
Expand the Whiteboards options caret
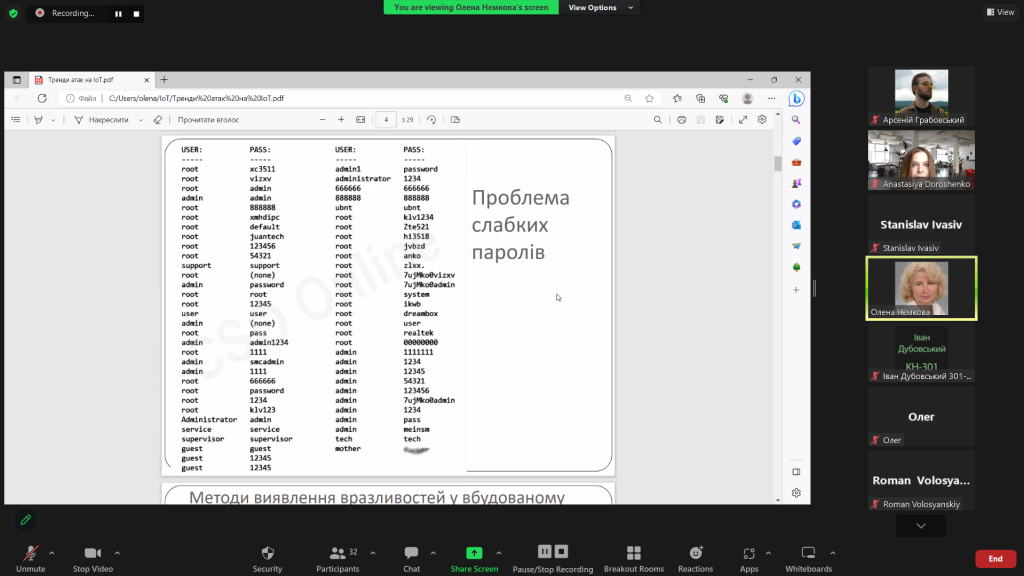pyautogui.click(x=833, y=553)
